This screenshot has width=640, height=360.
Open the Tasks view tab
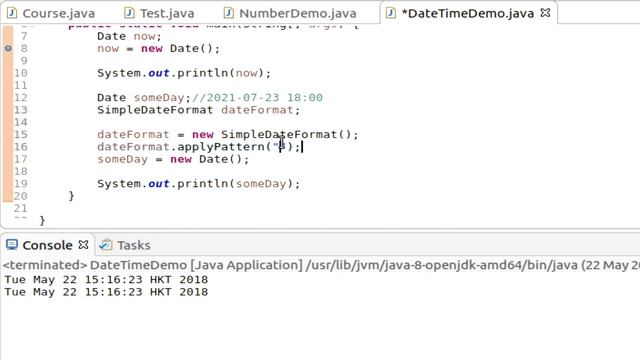[134, 245]
